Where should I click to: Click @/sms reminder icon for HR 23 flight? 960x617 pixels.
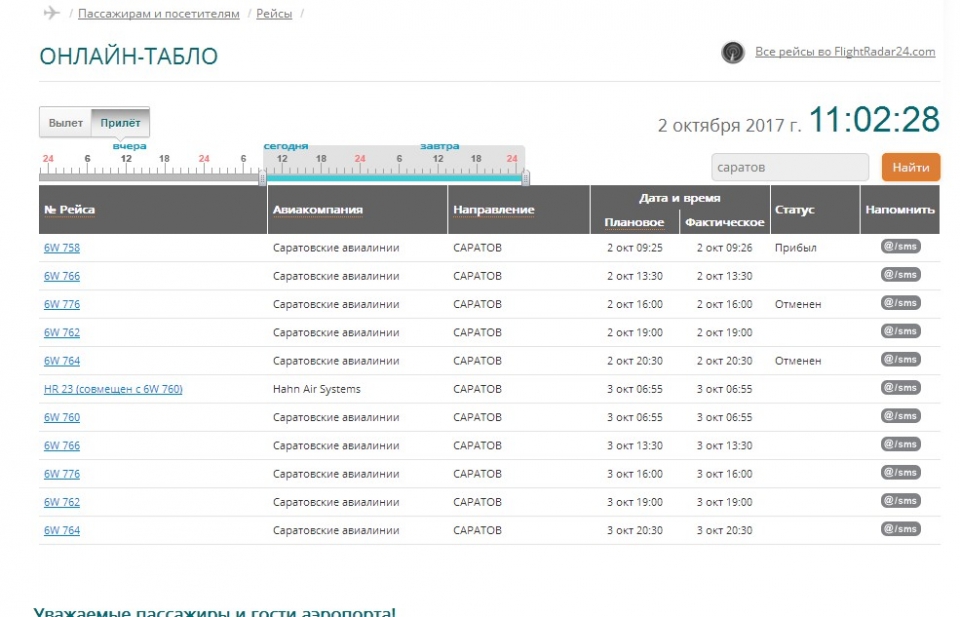pyautogui.click(x=900, y=388)
